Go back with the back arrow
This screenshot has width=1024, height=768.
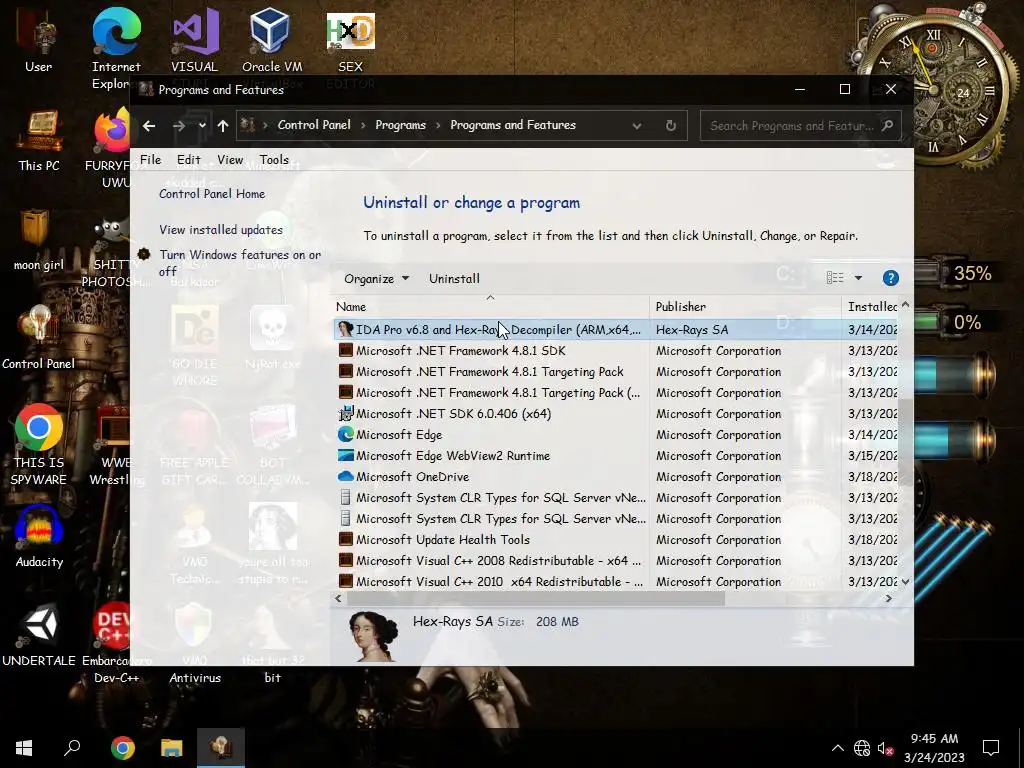pos(149,125)
